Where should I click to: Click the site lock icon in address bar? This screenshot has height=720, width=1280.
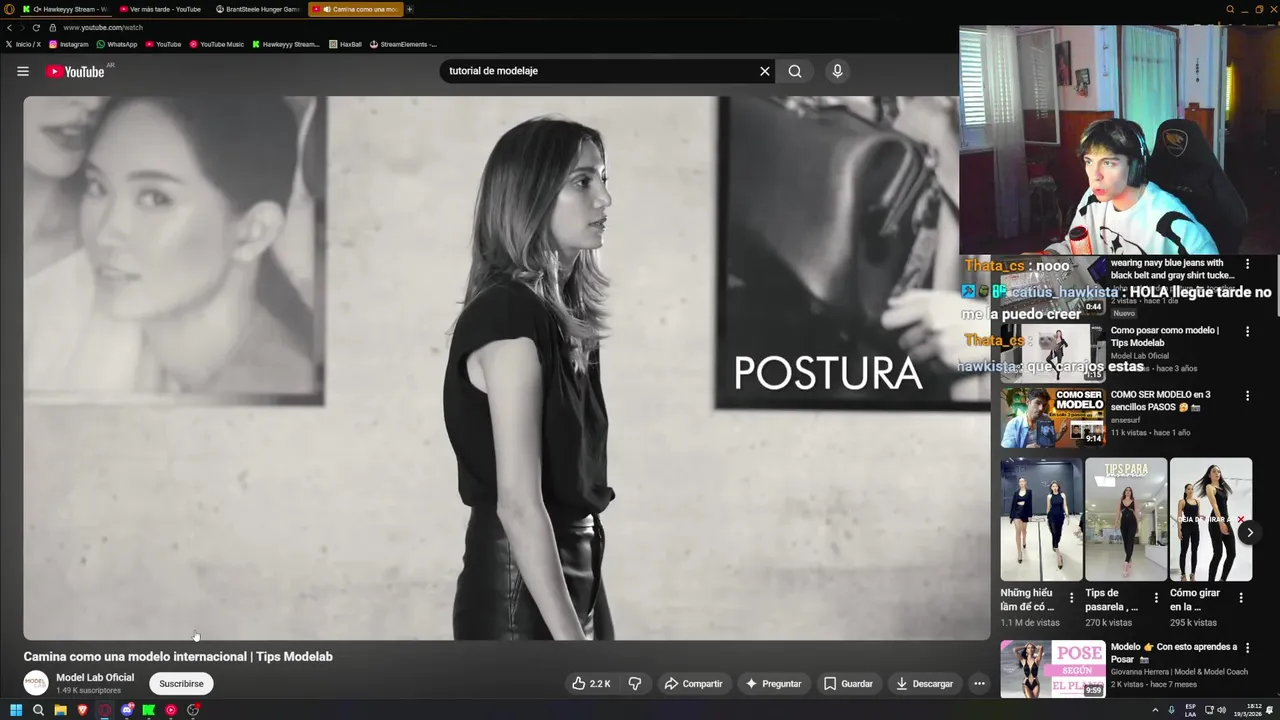pos(53,28)
